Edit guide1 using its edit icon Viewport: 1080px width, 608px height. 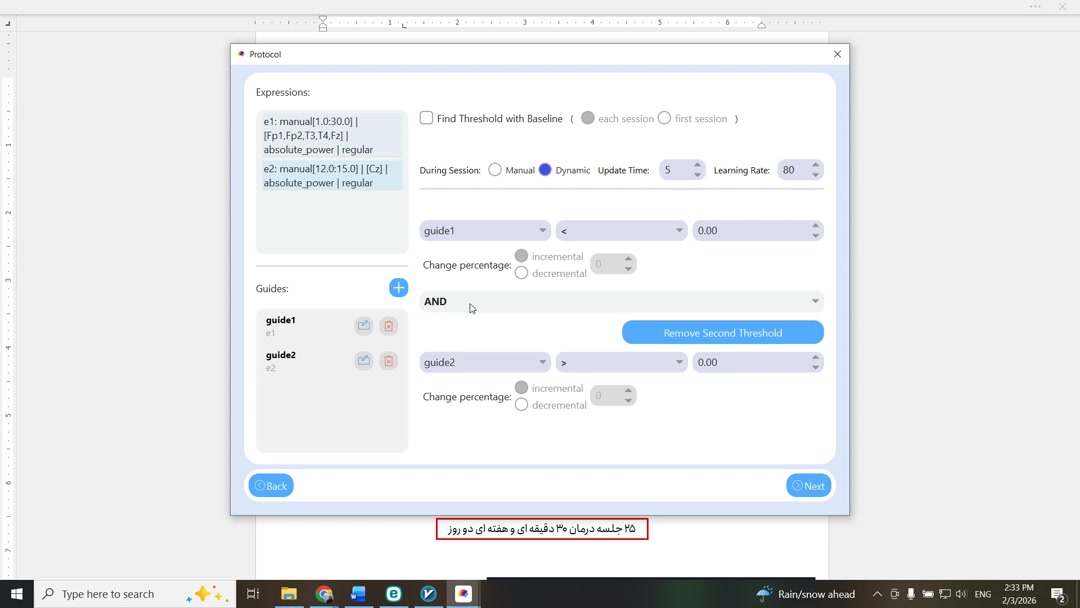click(x=364, y=326)
